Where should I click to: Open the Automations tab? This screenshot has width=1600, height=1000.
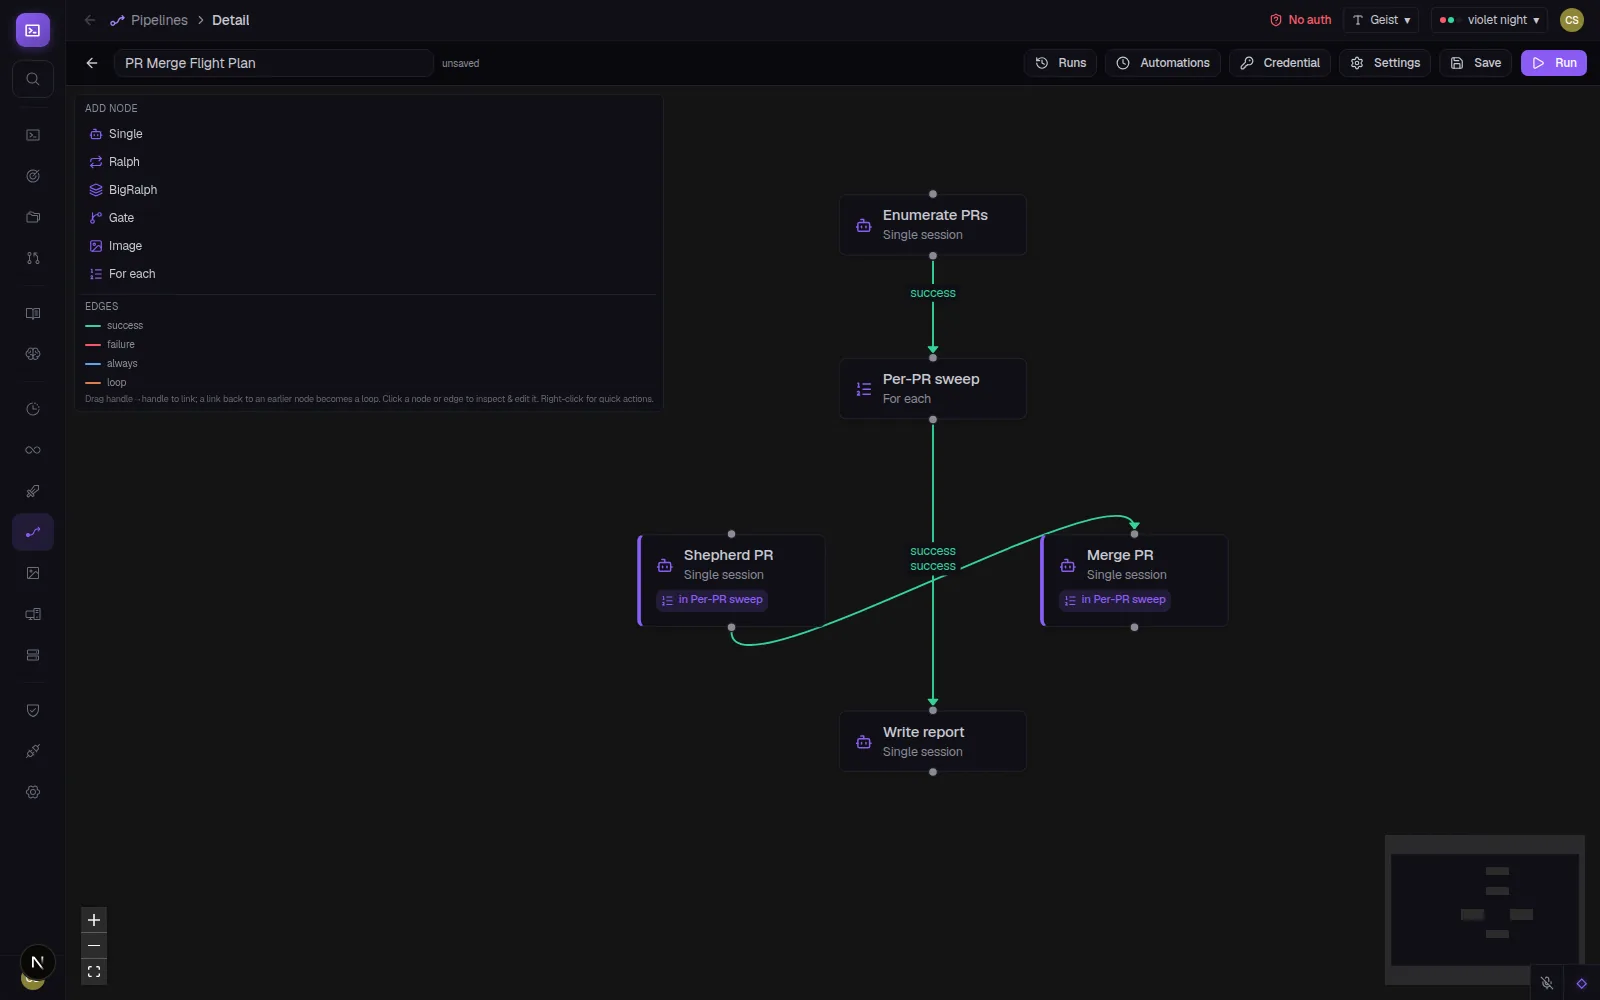pos(1163,63)
